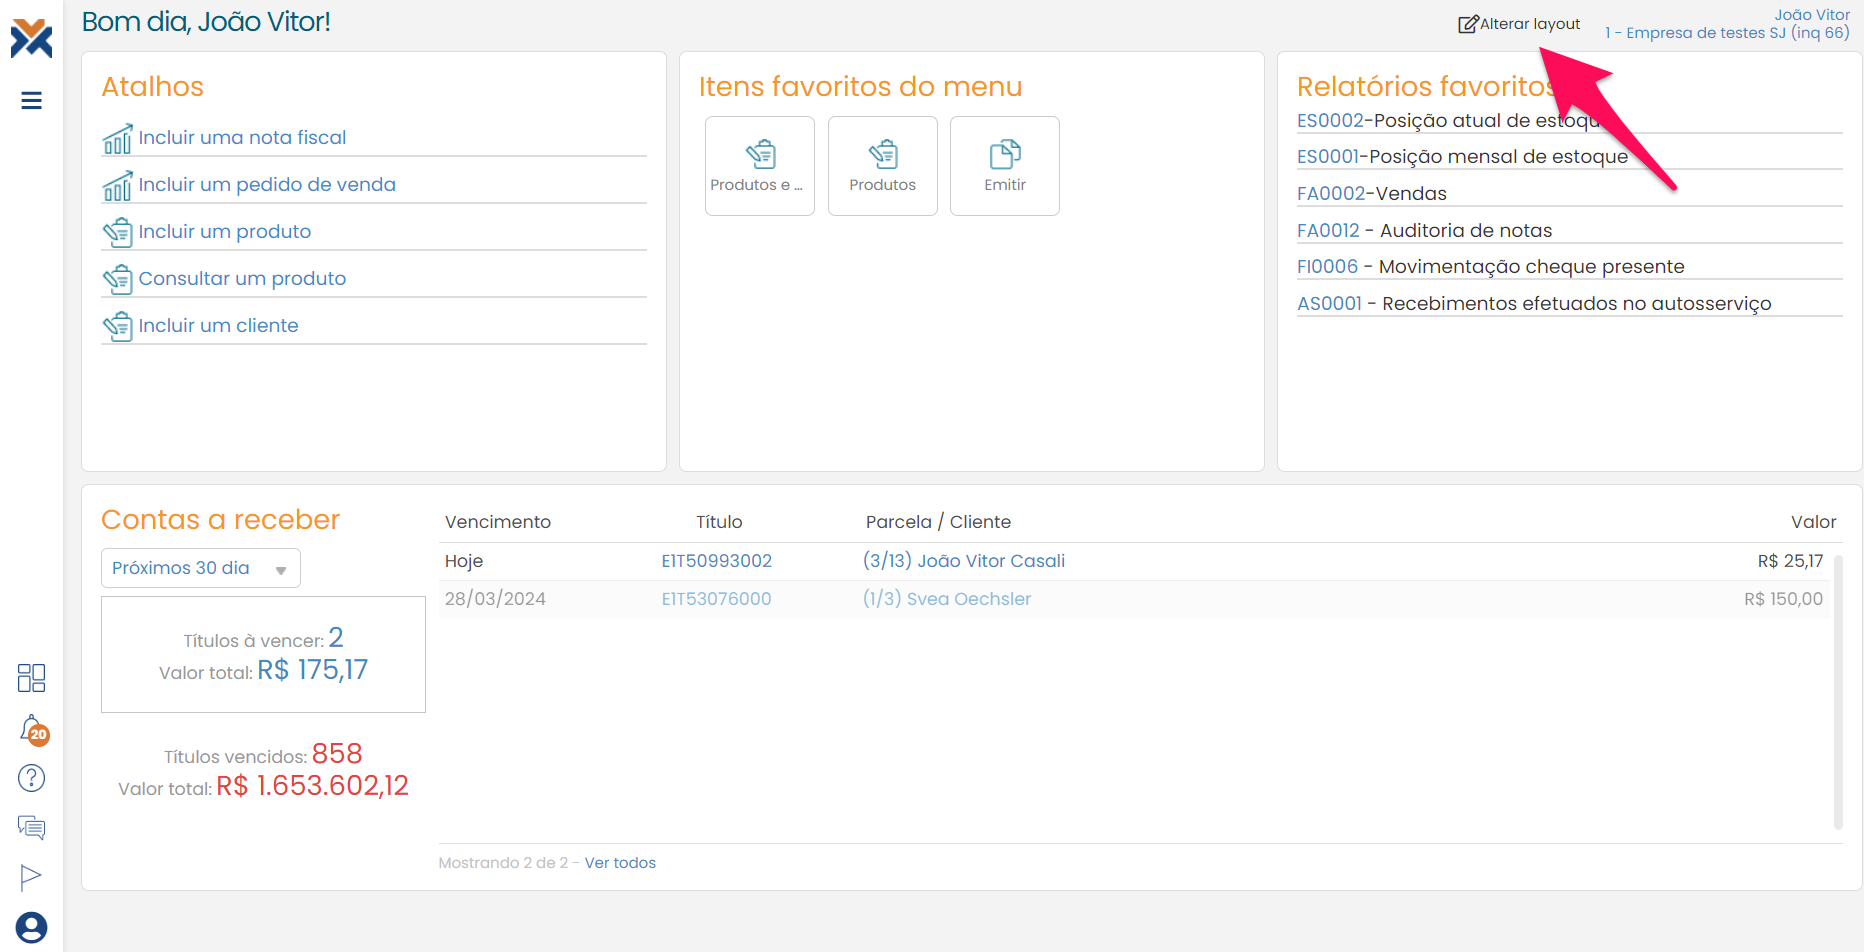Screen dimensions: 1864x952
Task: Open report ES0001 Posição mensal de estoque
Action: (x=1462, y=157)
